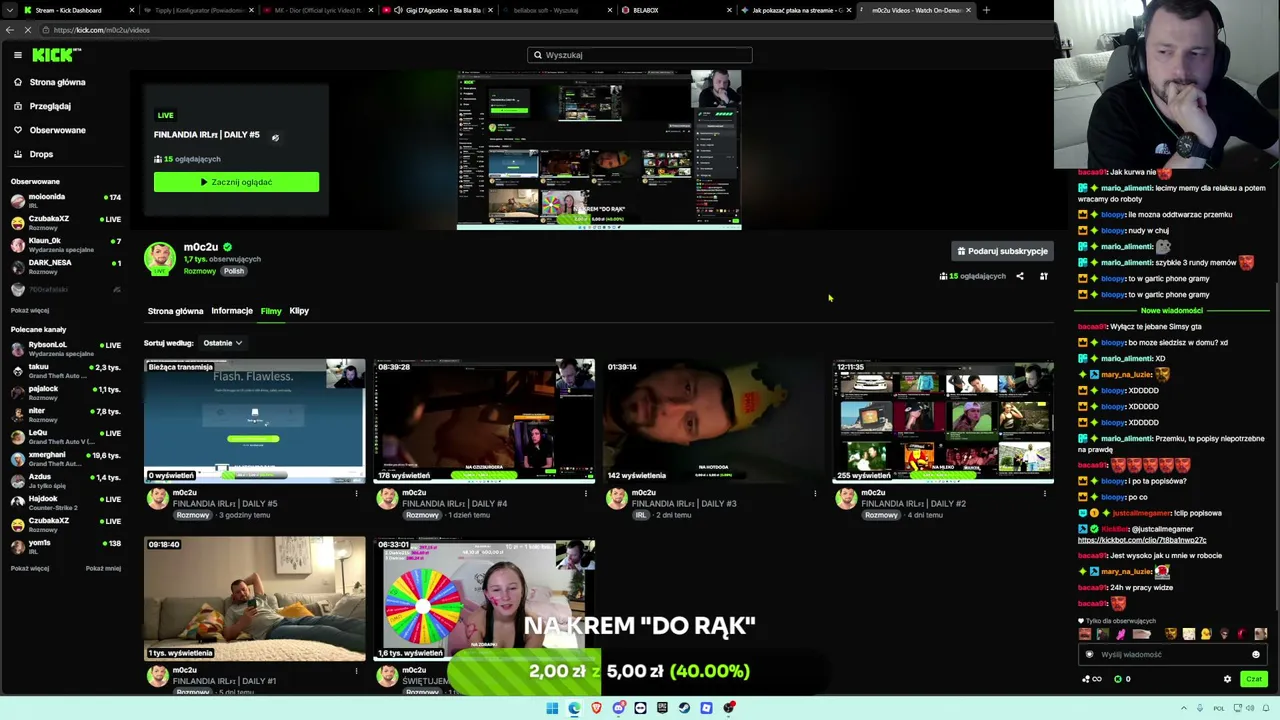This screenshot has width=1280, height=720.
Task: Toggle the theater mode icon by share
Action: pyautogui.click(x=1044, y=276)
